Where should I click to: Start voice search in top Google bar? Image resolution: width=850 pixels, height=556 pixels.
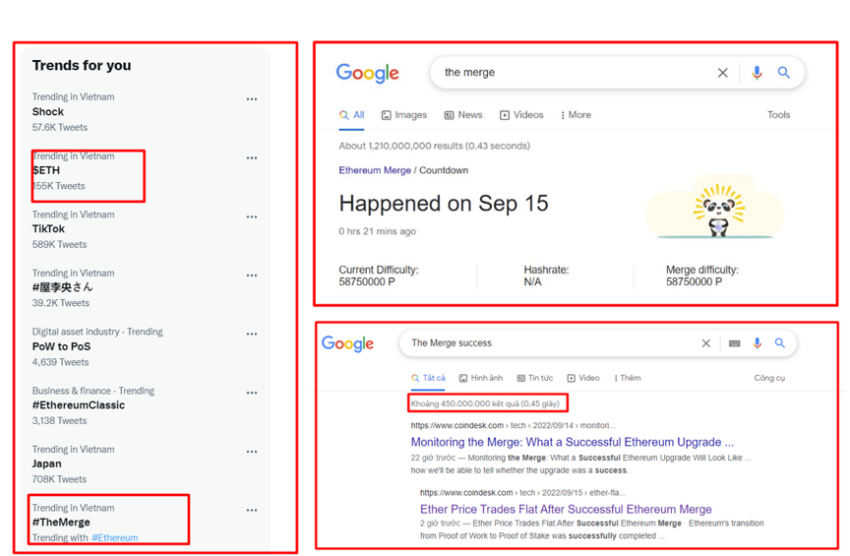pyautogui.click(x=757, y=73)
